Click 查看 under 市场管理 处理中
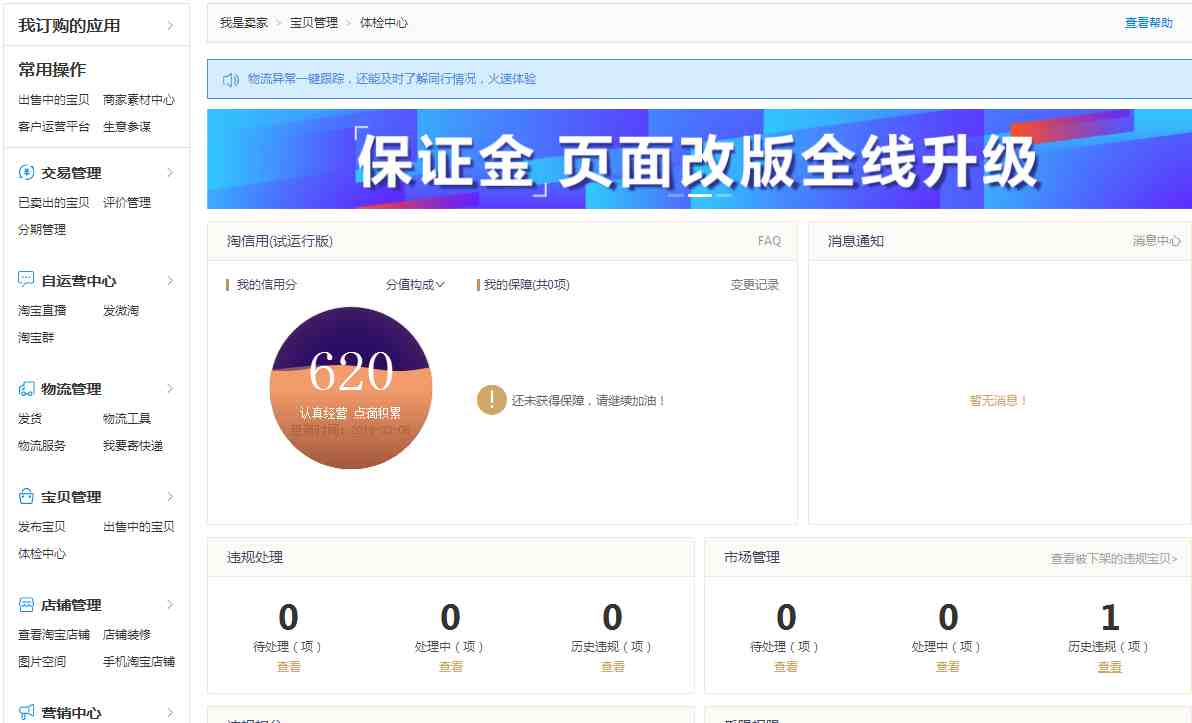 coord(948,666)
